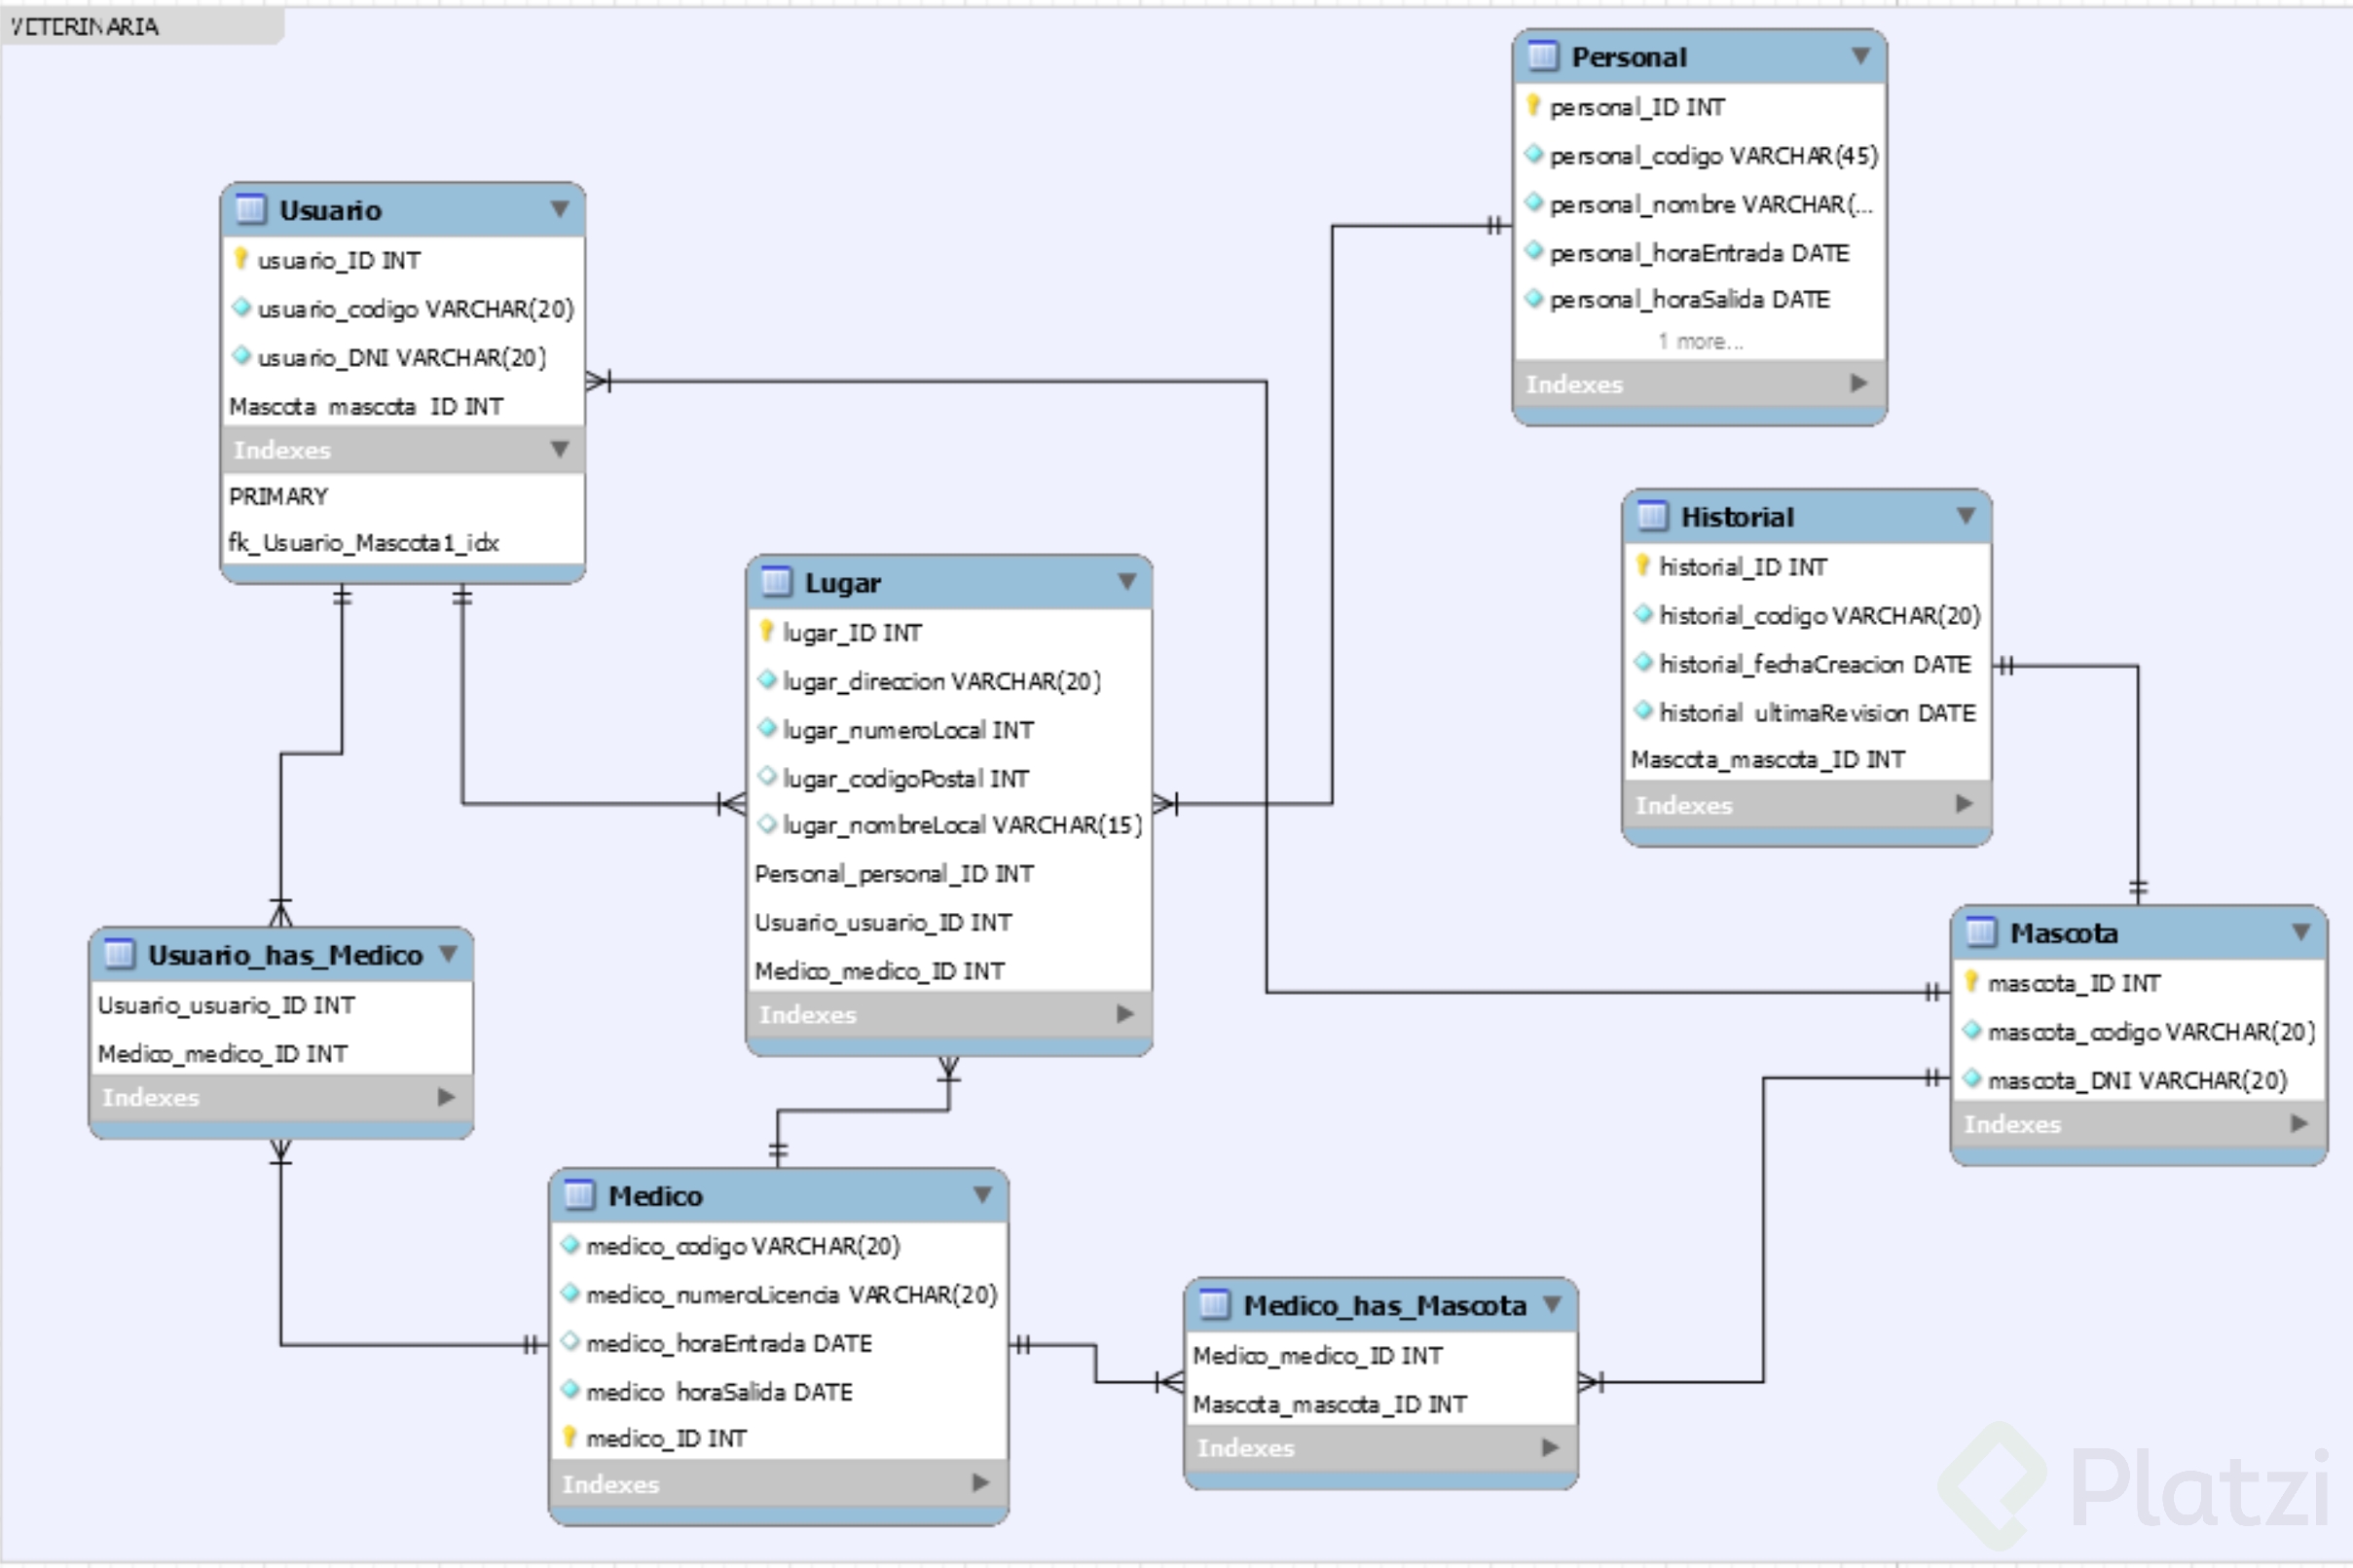Collapse the Usuario Indexes section
The width and height of the screenshot is (2353, 1568).
(560, 449)
